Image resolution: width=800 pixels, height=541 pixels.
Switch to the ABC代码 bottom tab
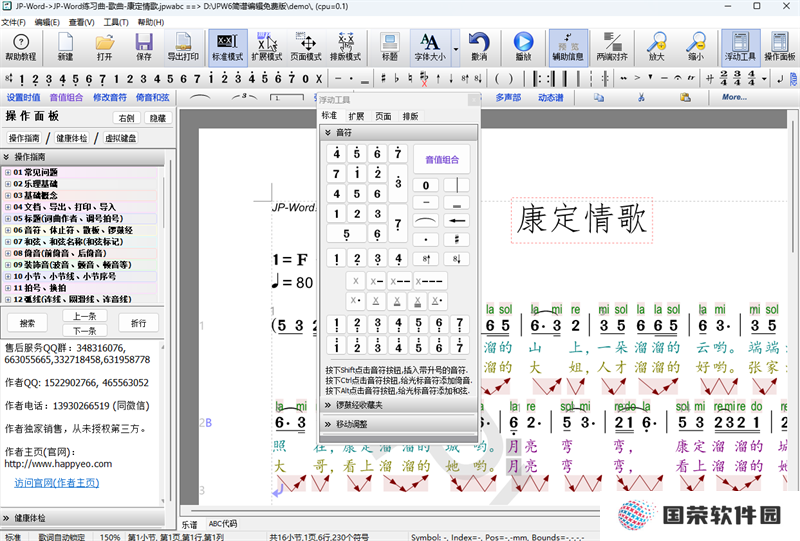coord(223,524)
